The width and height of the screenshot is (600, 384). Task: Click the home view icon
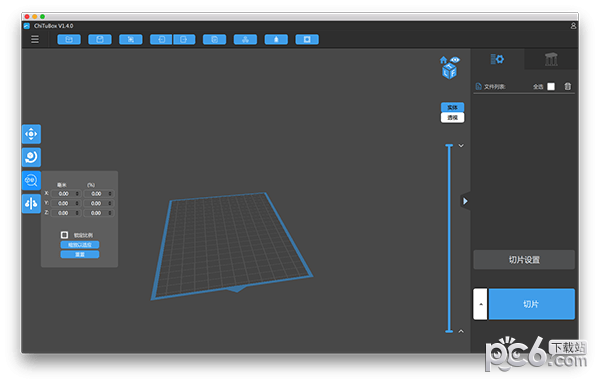(x=443, y=60)
